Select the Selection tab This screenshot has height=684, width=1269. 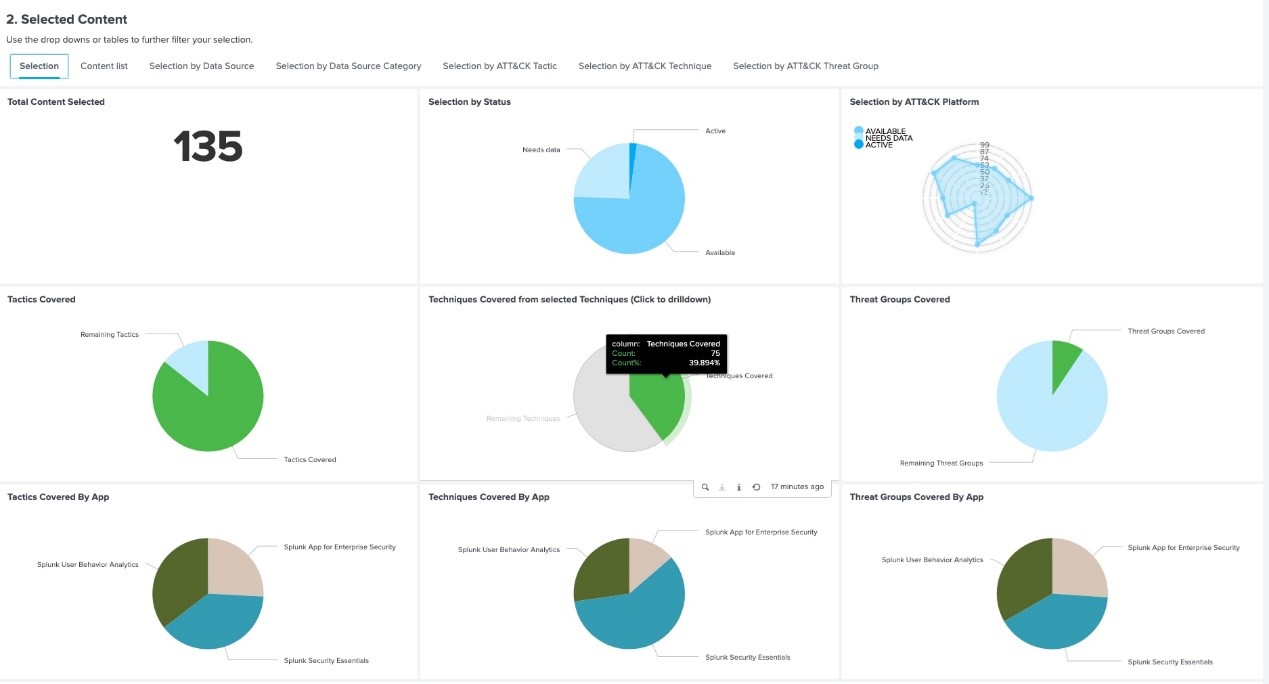pos(39,66)
